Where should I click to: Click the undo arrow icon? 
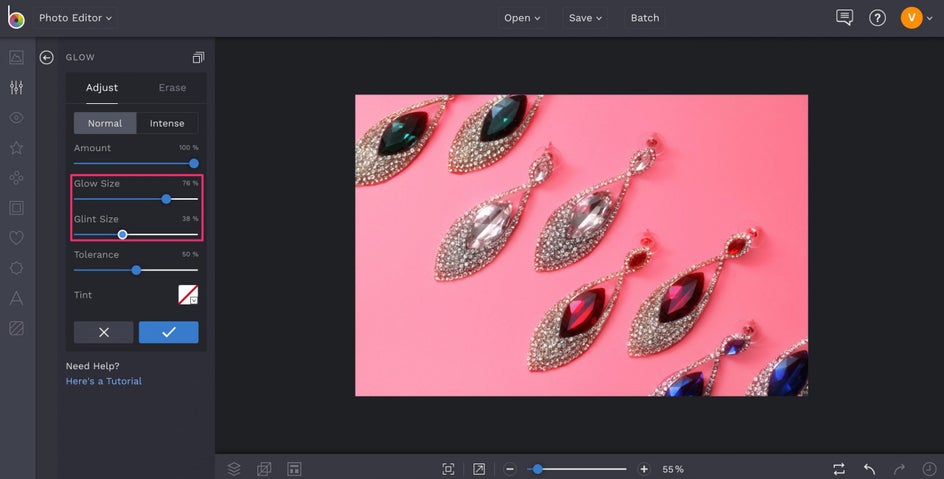pos(869,469)
